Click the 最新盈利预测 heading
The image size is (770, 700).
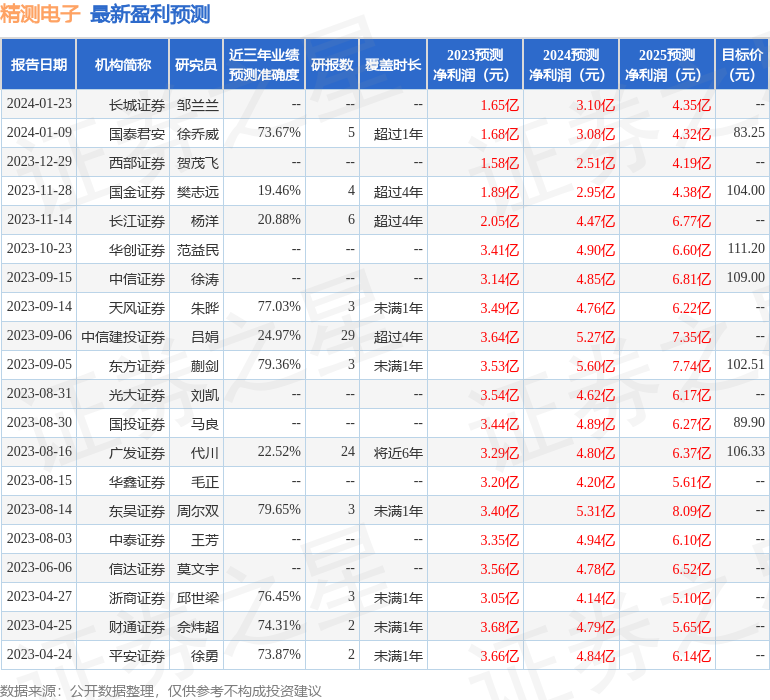[x=150, y=14]
